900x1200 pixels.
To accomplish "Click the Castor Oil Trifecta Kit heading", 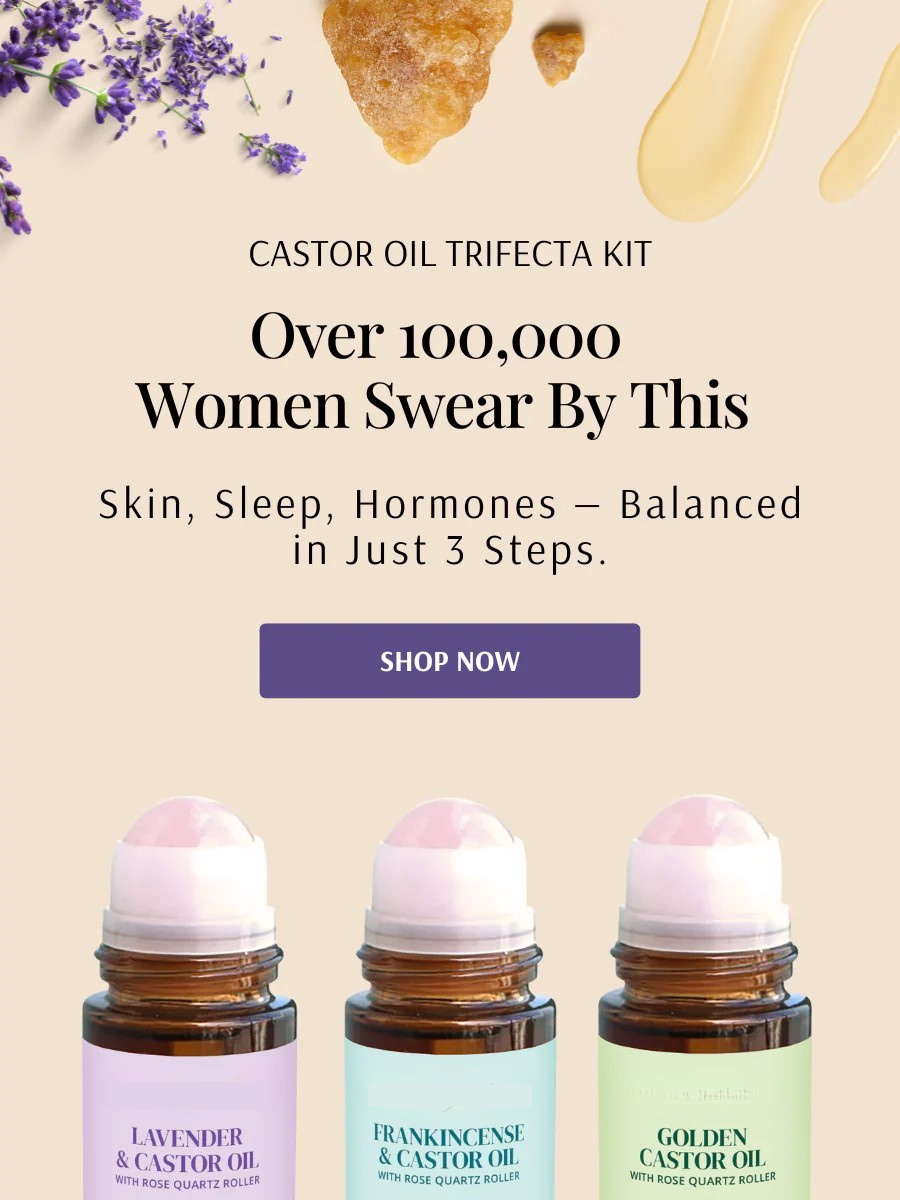I will [450, 254].
